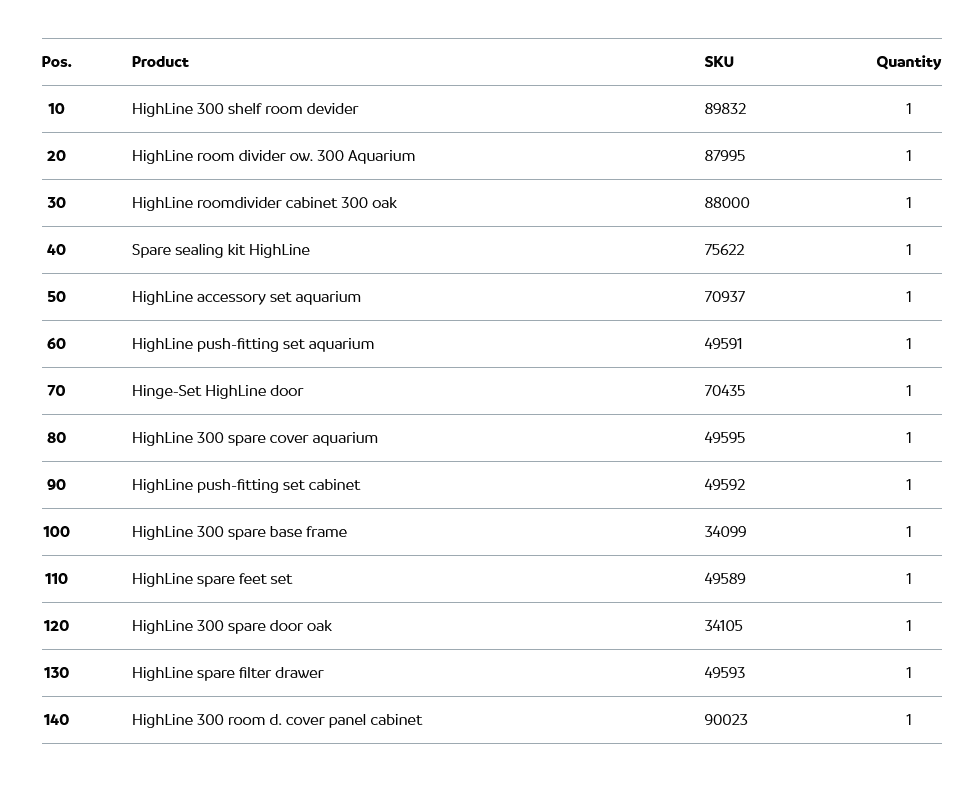Image resolution: width=967 pixels, height=791 pixels.
Task: Click position number 140
Action: (56, 720)
